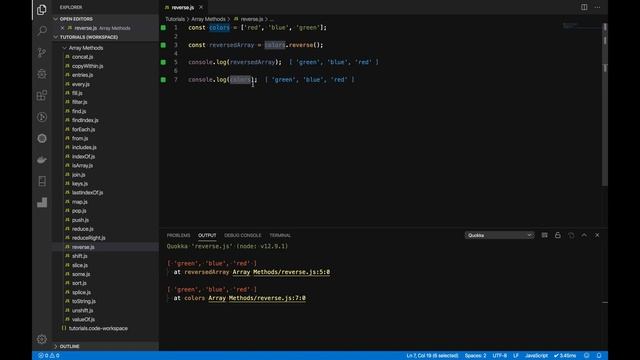The height and width of the screenshot is (360, 640).
Task: Open the Run and Debug icon
Action: pos(42,74)
